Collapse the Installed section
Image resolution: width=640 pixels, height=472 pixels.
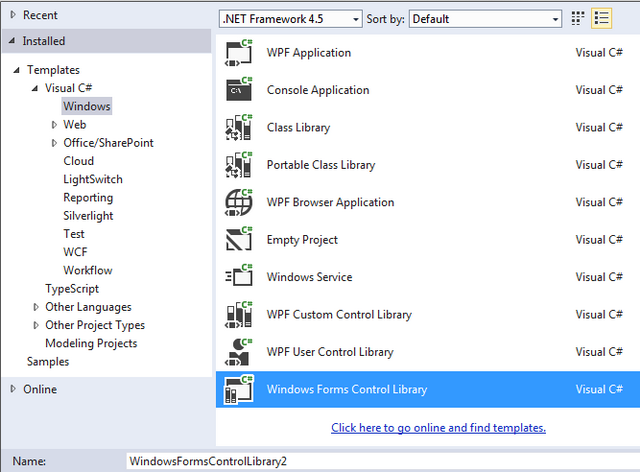tap(12, 41)
